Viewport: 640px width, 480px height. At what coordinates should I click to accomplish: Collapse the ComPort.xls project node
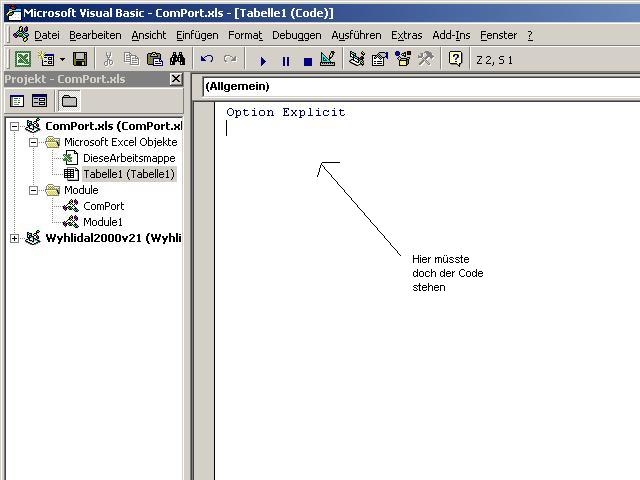14,126
